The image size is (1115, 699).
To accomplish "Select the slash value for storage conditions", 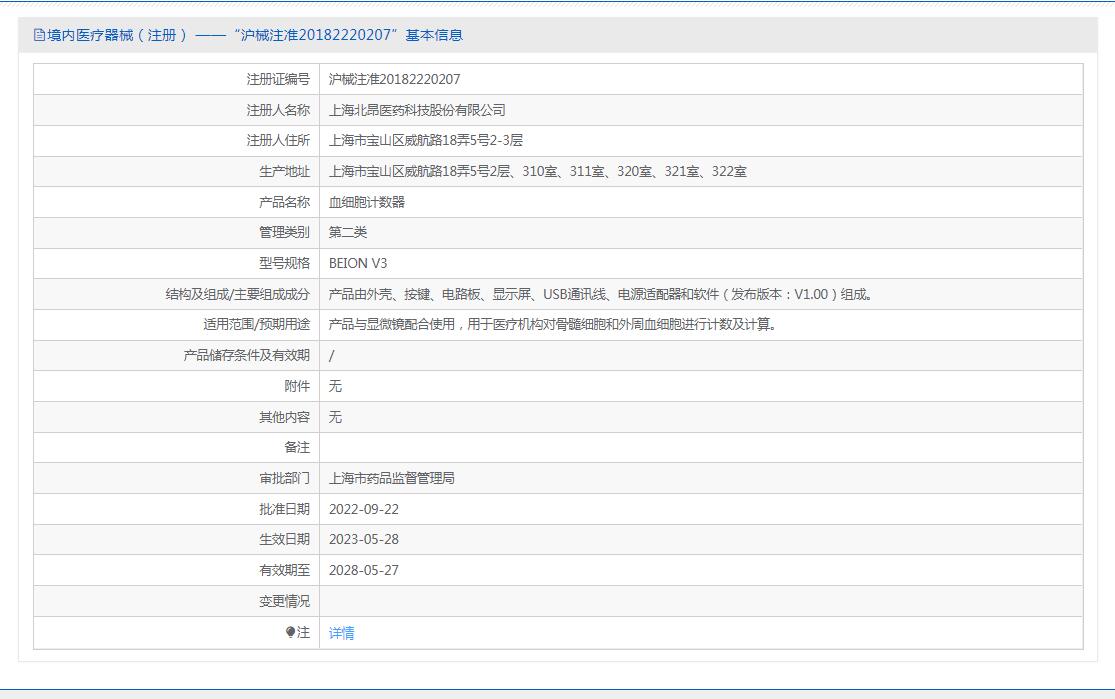I will click(331, 356).
